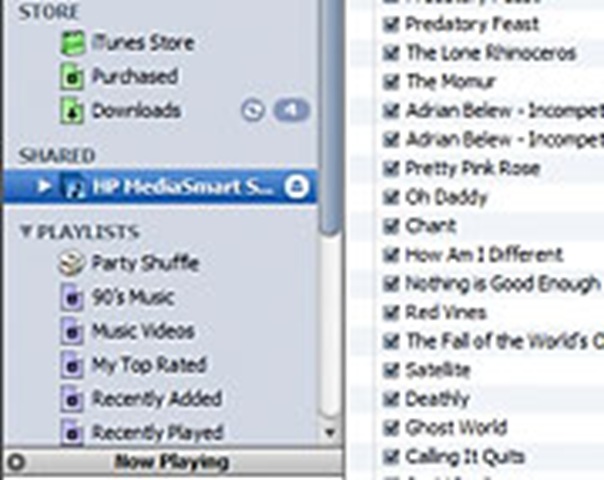Click the sidebar scroll down arrow
Viewport: 604px width, 480px height.
[x=330, y=432]
